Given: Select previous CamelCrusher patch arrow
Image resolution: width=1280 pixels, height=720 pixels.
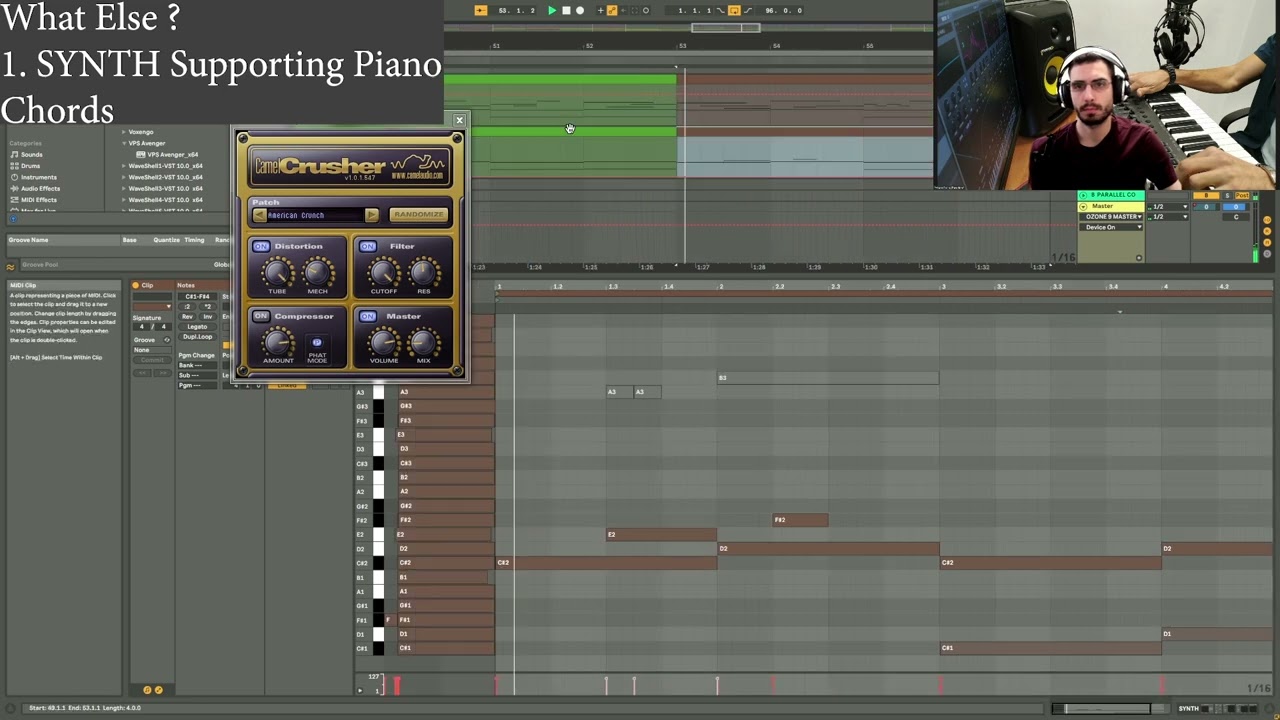Looking at the screenshot, I should [x=260, y=215].
